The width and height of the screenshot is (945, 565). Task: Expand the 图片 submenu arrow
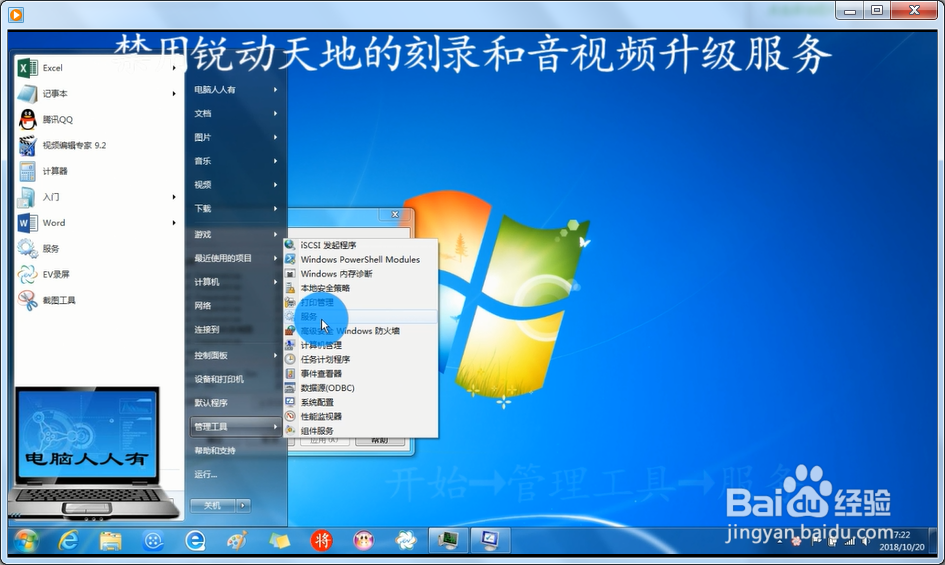coord(275,137)
